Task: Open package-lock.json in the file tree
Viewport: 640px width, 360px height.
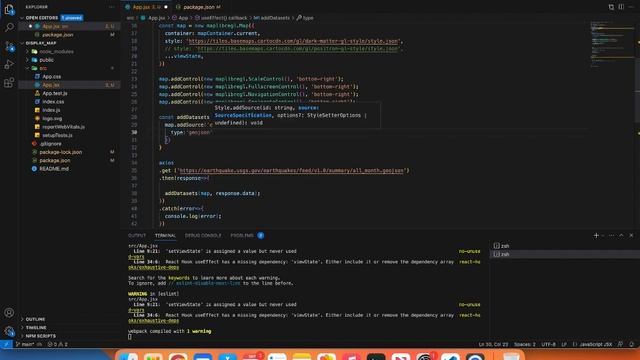Action: pyautogui.click(x=60, y=152)
